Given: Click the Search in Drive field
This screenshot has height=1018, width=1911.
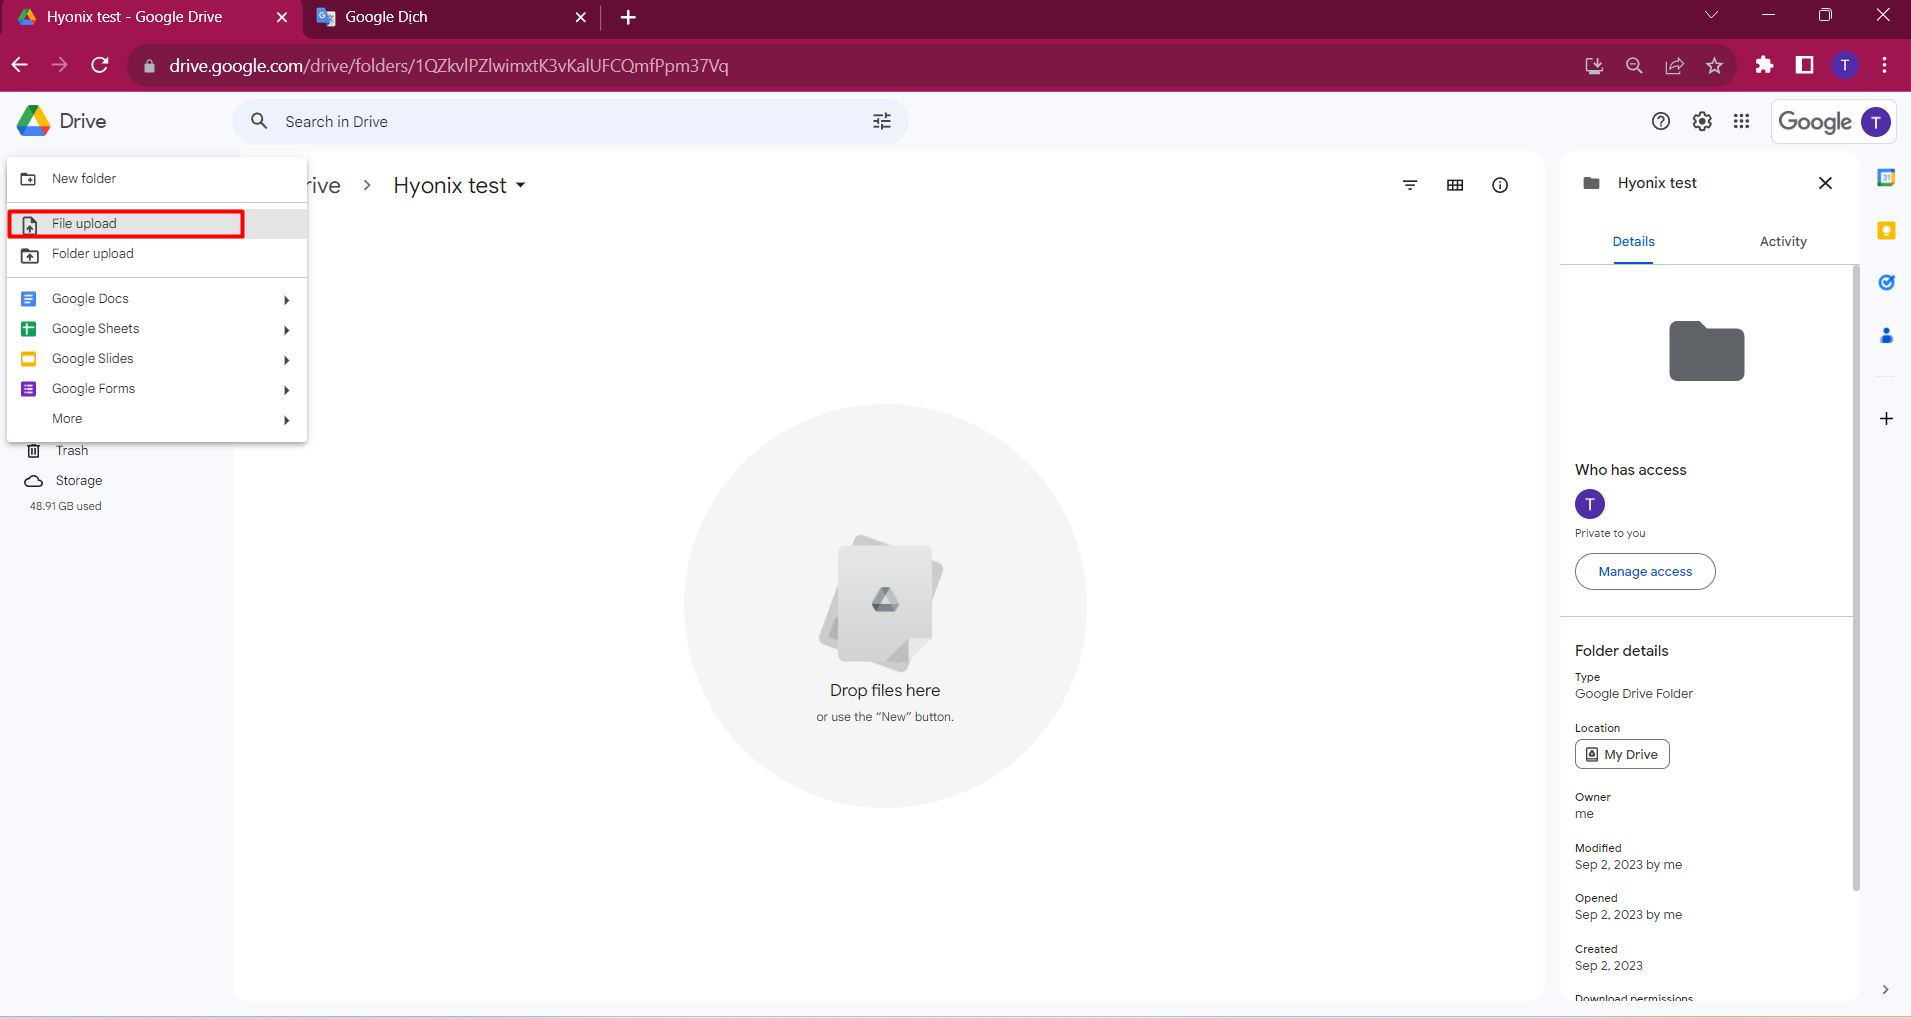Looking at the screenshot, I should (x=560, y=122).
